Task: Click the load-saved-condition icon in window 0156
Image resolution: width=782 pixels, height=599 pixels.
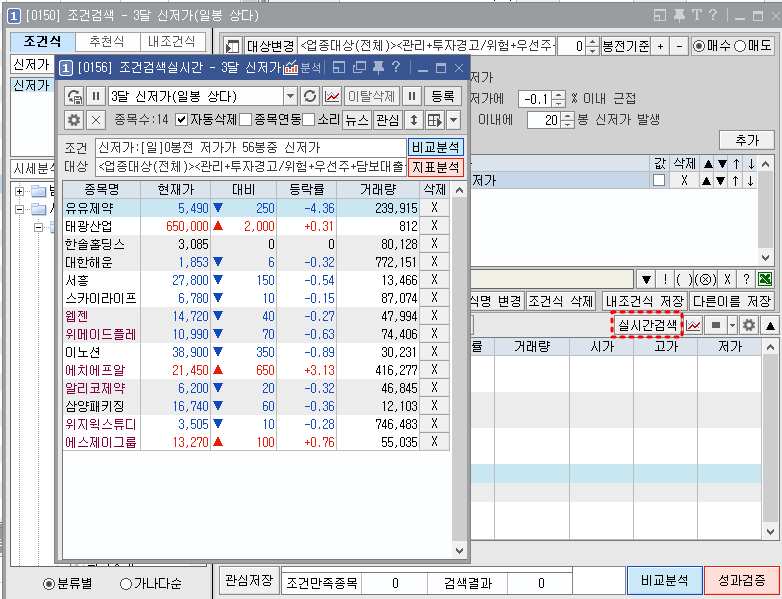Action: pos(74,96)
